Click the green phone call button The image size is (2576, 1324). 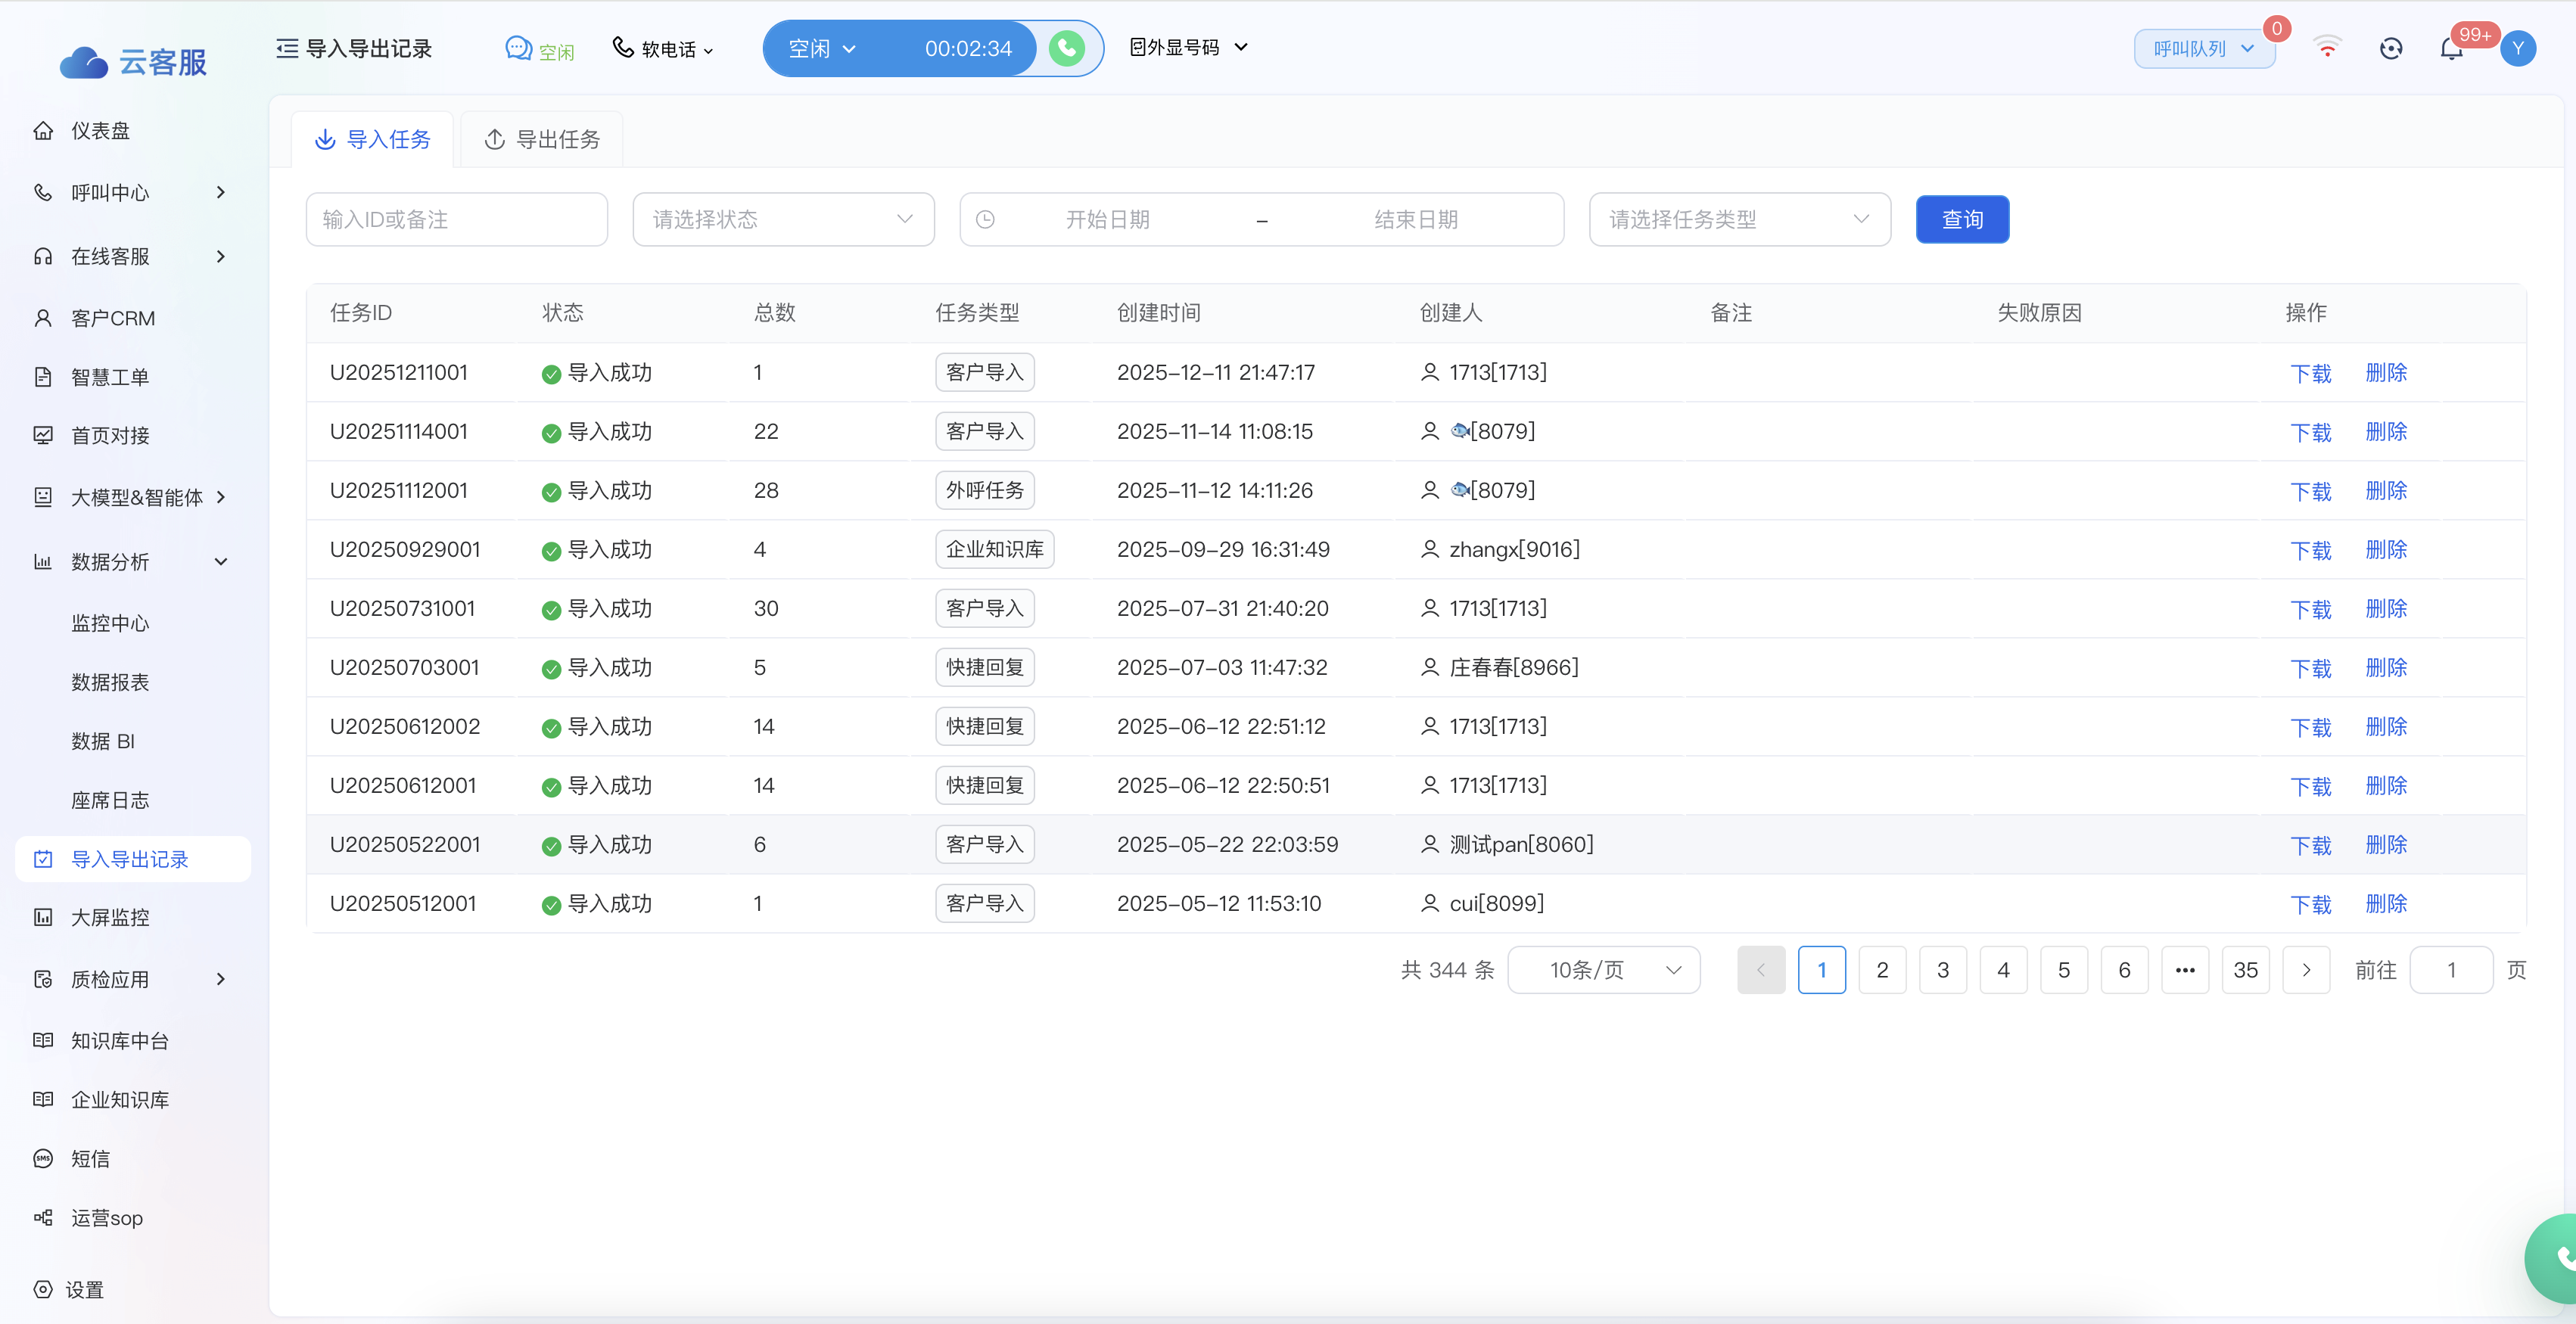pyautogui.click(x=1066, y=48)
